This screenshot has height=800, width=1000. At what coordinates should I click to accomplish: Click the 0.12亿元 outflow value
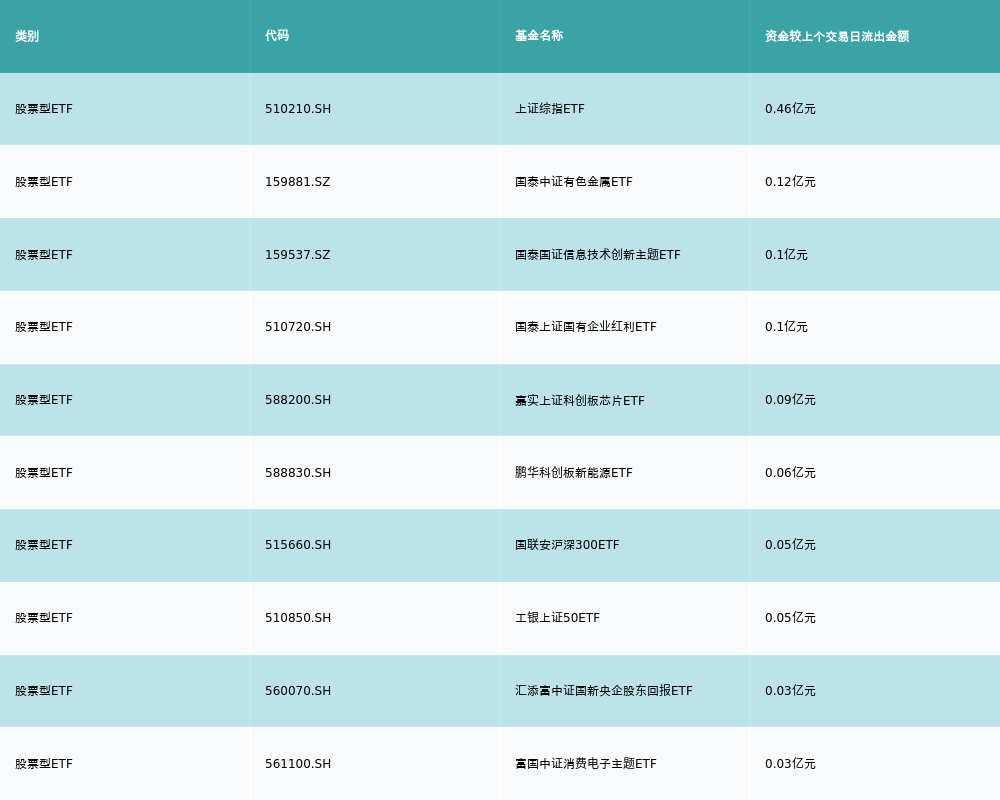[790, 182]
